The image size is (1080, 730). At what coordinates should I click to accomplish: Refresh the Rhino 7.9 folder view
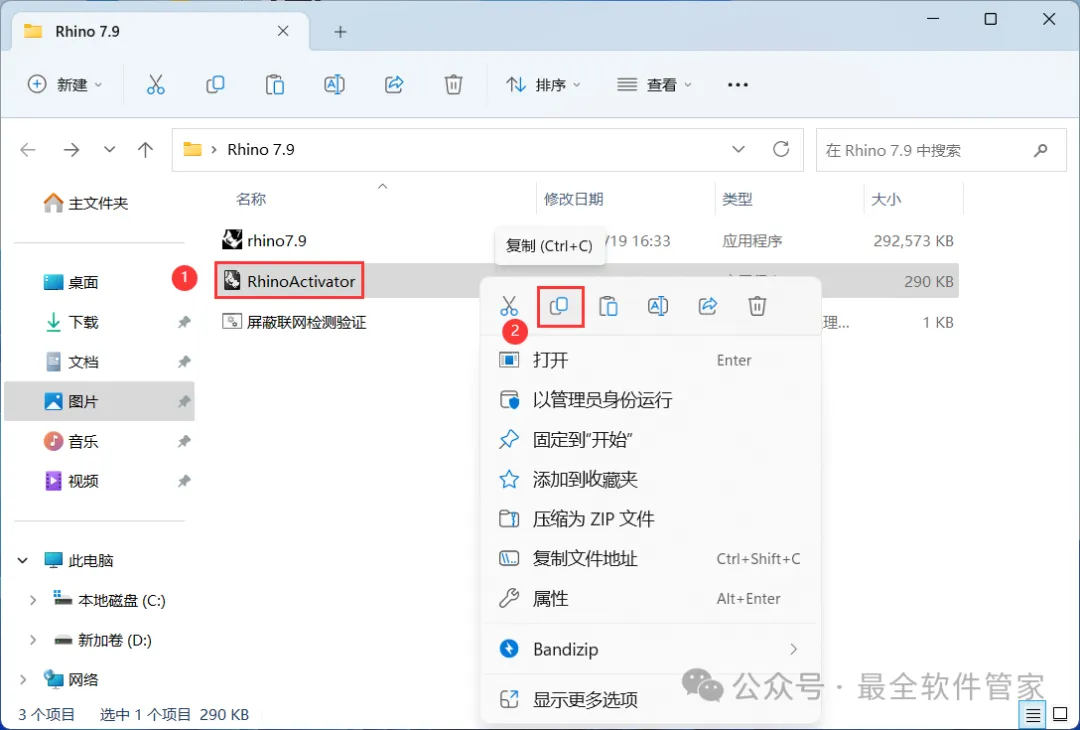click(x=781, y=149)
